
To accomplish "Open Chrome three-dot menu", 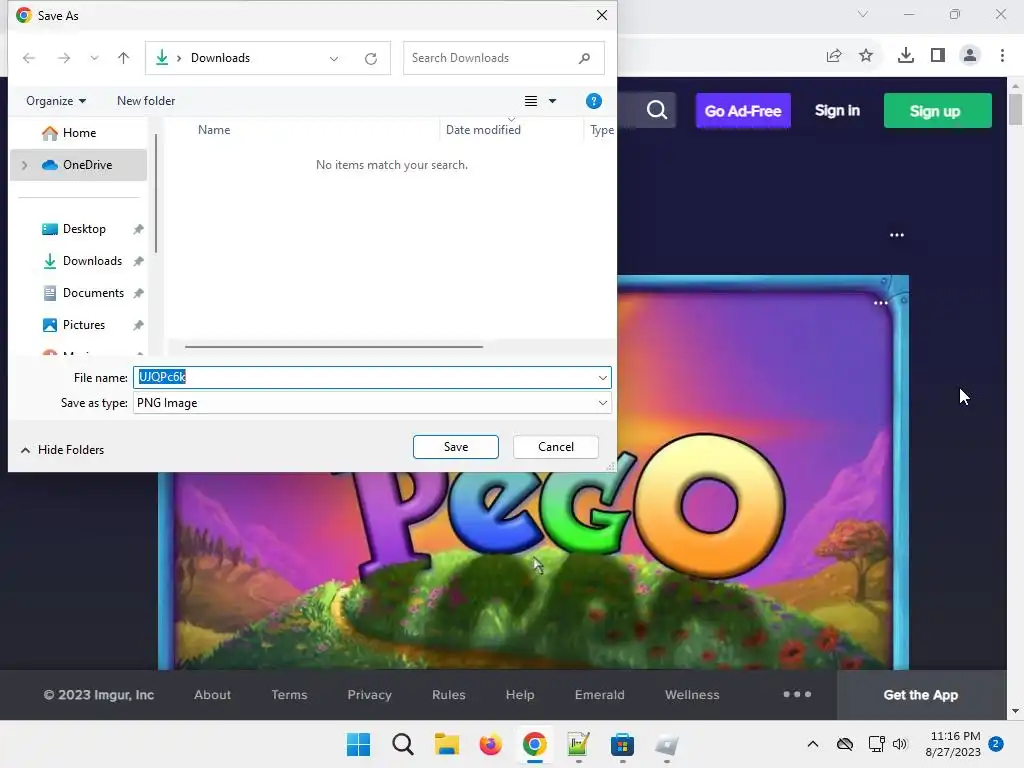I will coord(1002,56).
